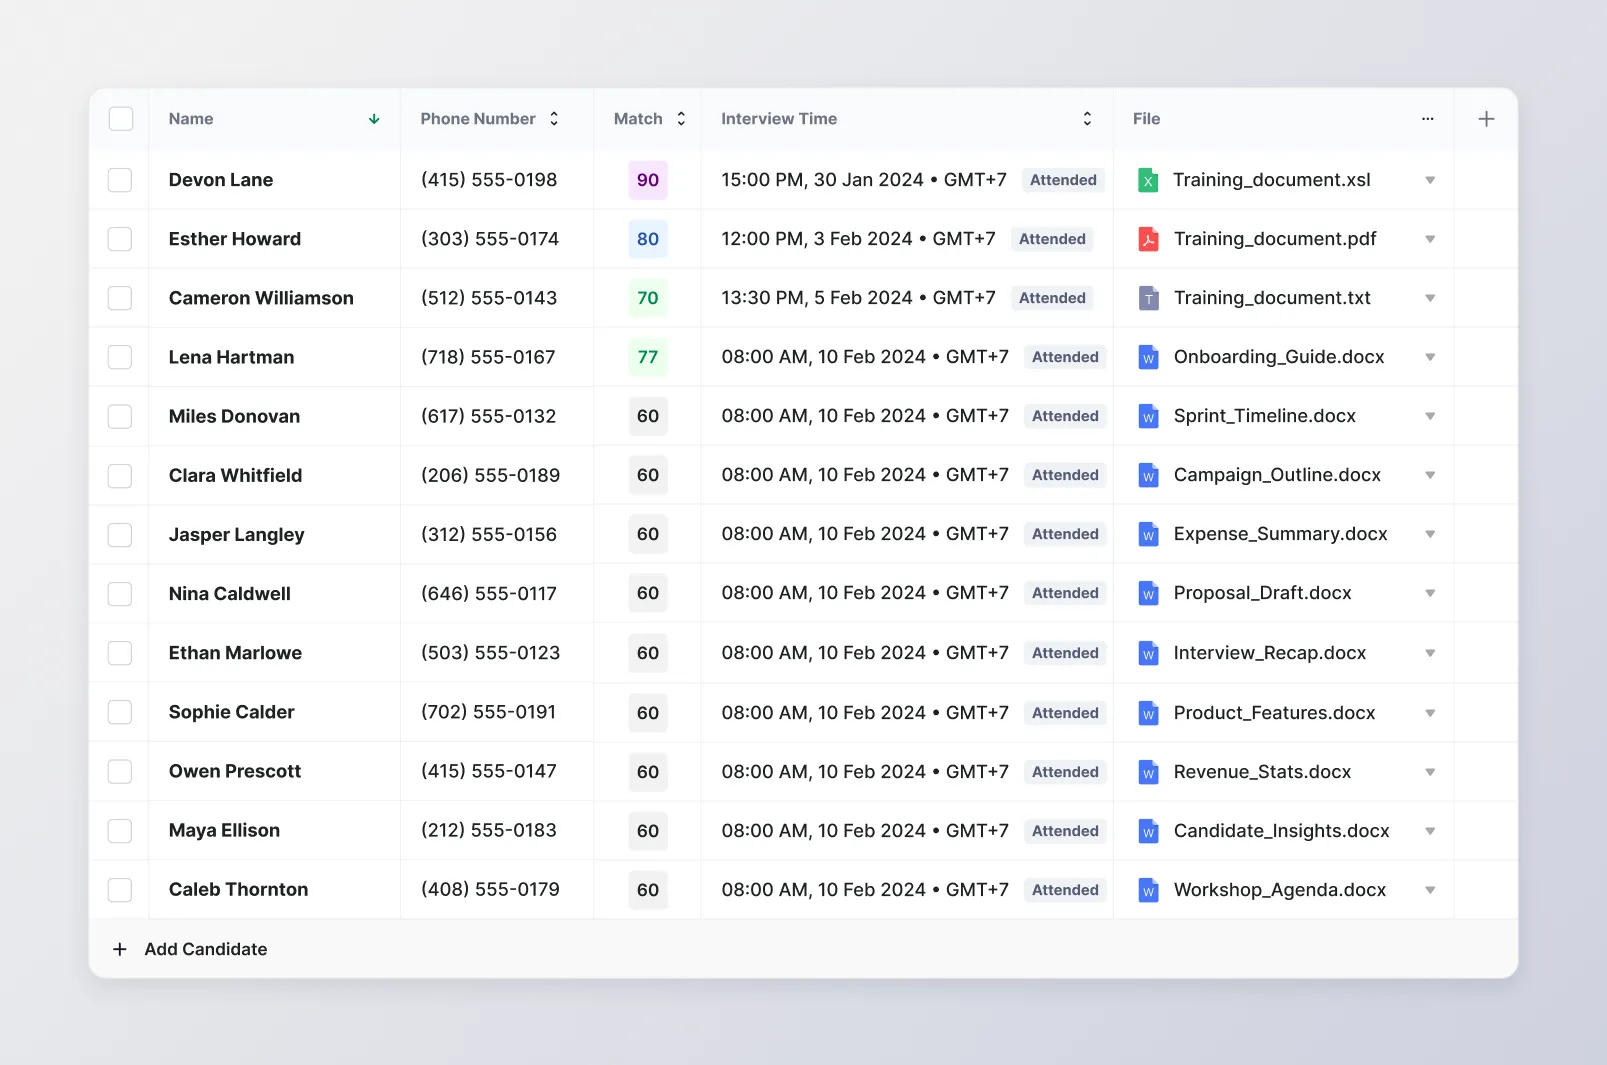Click the text file icon for Training_document.txt

[1148, 299]
